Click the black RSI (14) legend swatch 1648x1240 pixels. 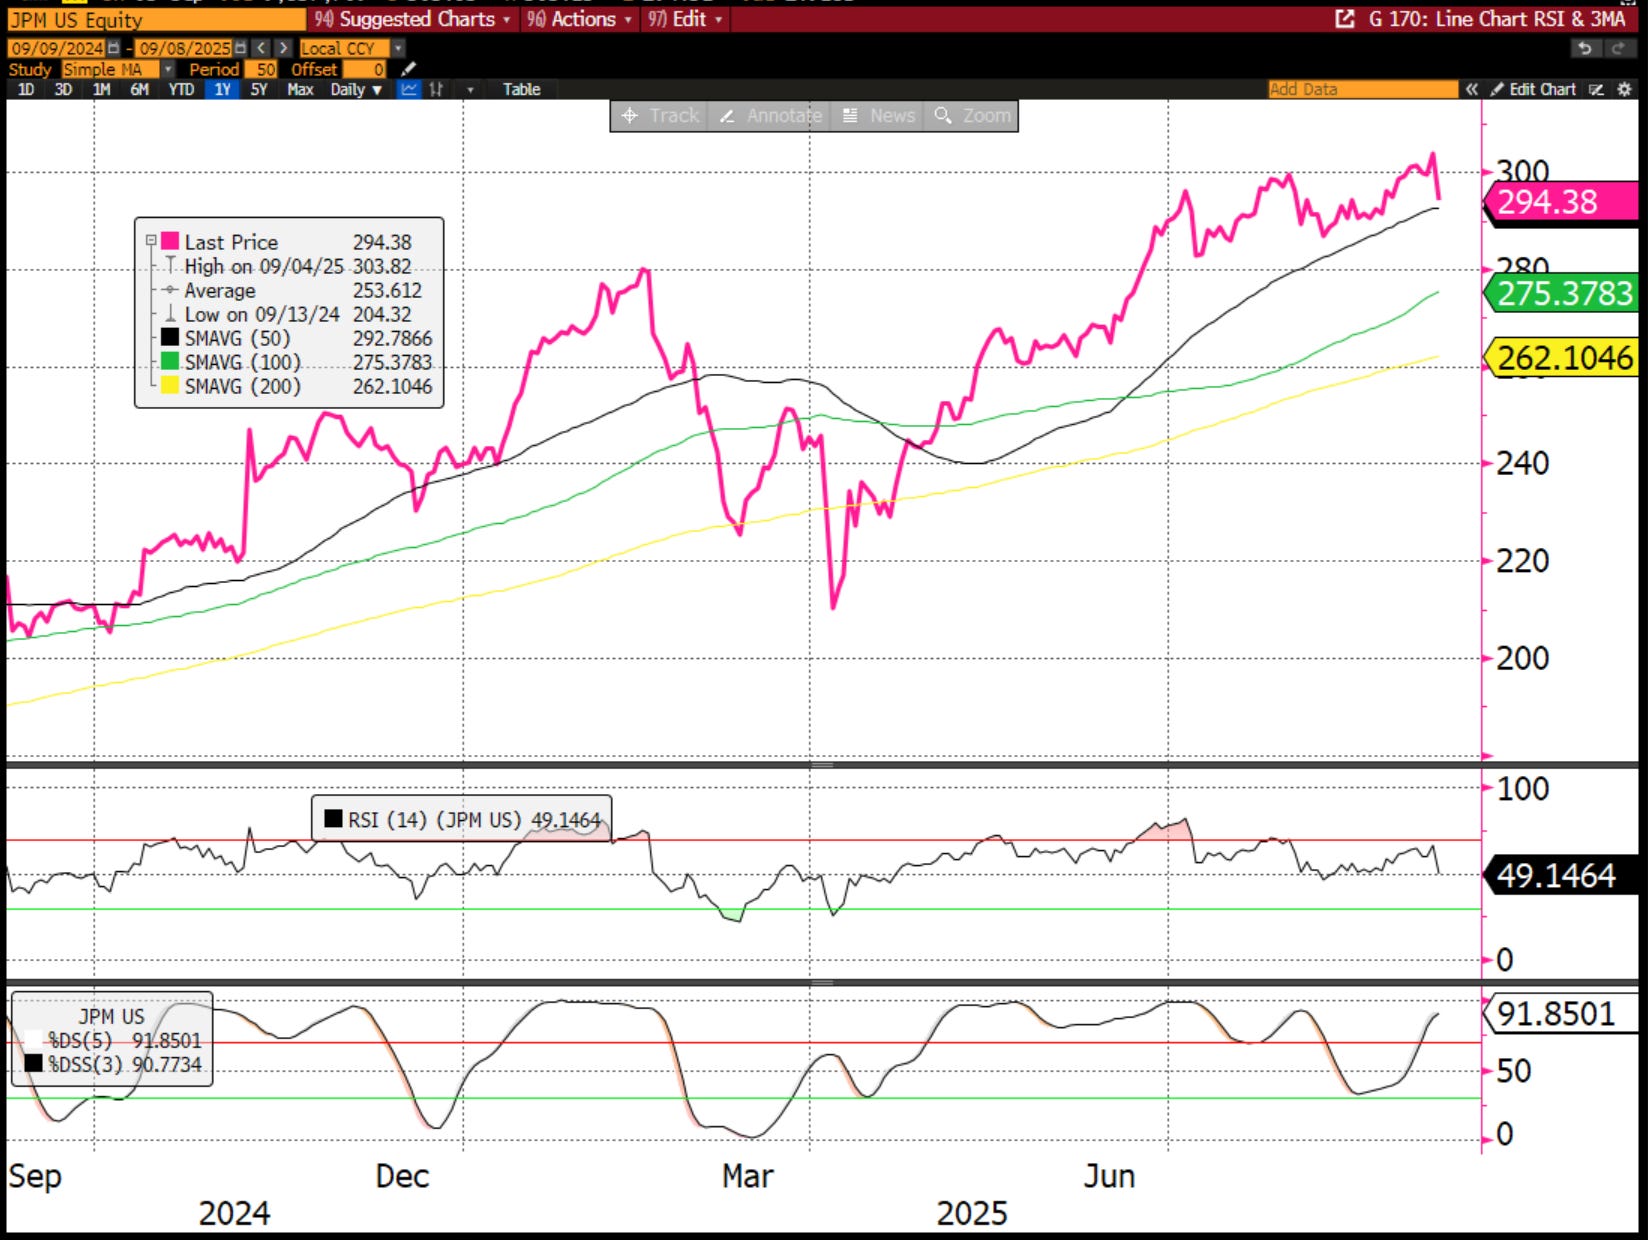(333, 819)
